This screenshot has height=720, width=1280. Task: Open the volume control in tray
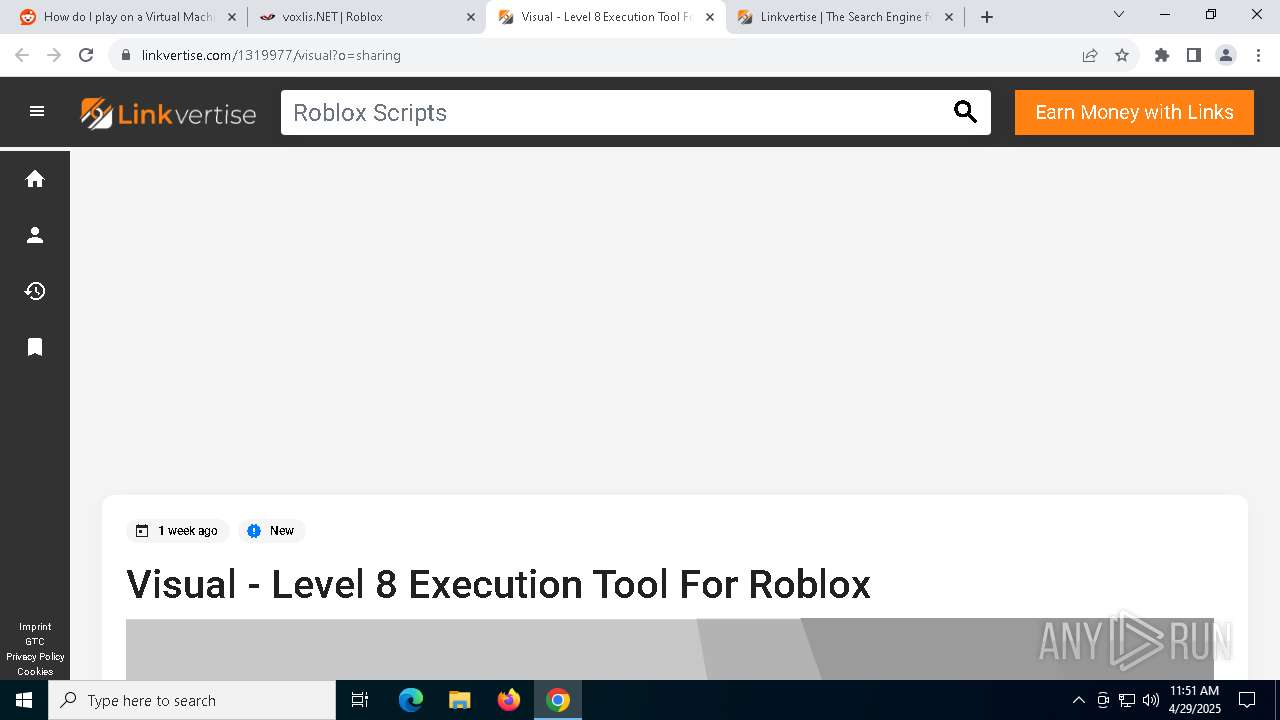point(1151,700)
